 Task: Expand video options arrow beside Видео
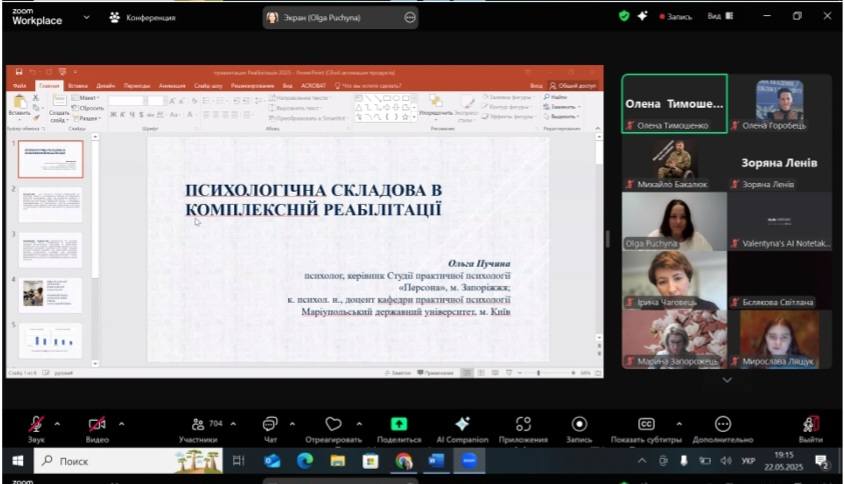pyautogui.click(x=121, y=423)
